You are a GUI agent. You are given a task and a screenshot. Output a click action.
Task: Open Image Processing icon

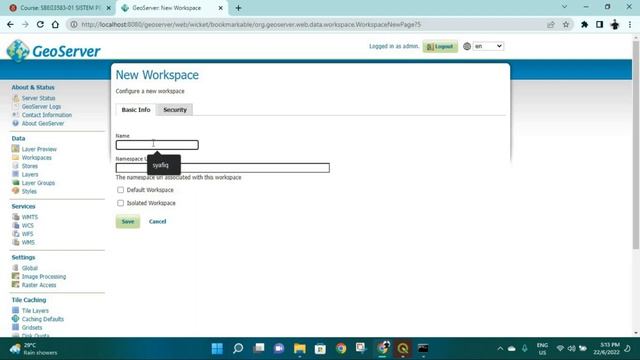(x=16, y=276)
